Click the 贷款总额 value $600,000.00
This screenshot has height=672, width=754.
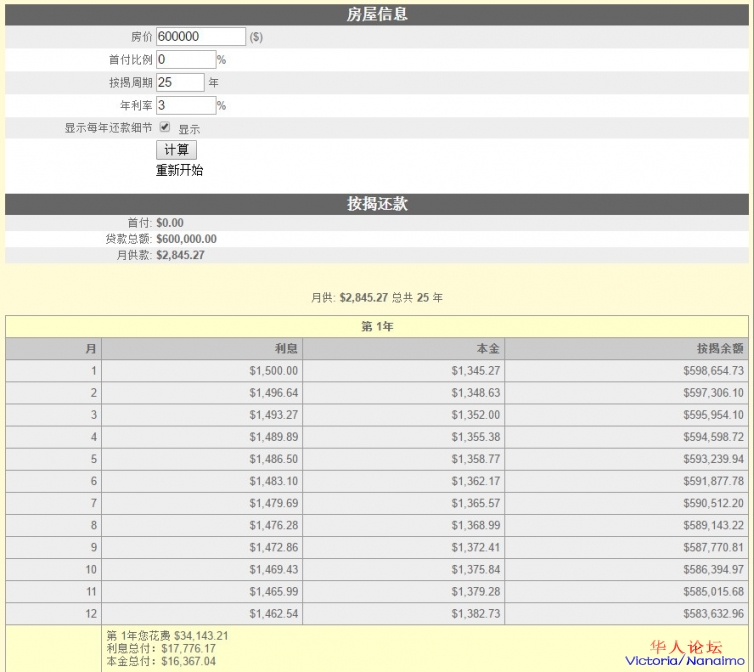(187, 239)
